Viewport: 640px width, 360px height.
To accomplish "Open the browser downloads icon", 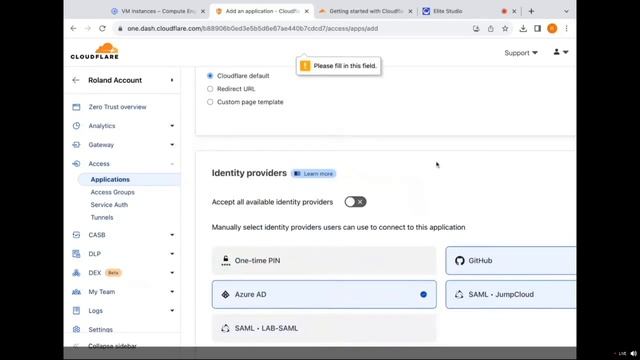I will pos(523,29).
